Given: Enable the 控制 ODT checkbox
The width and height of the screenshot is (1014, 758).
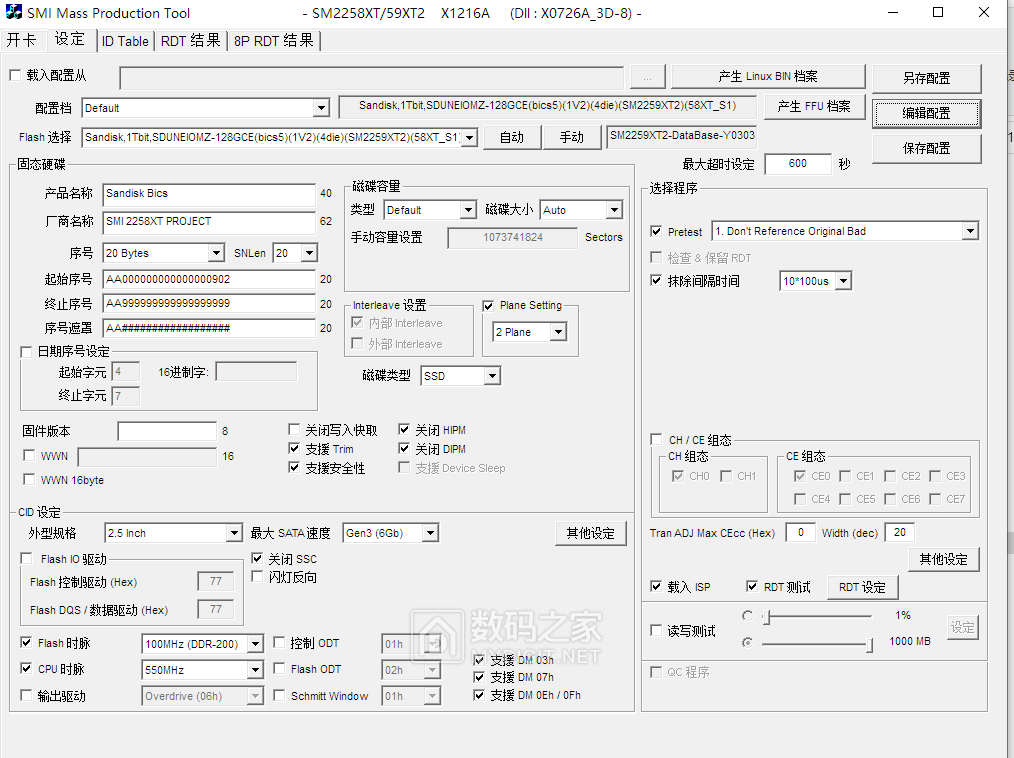Looking at the screenshot, I should click(x=279, y=642).
